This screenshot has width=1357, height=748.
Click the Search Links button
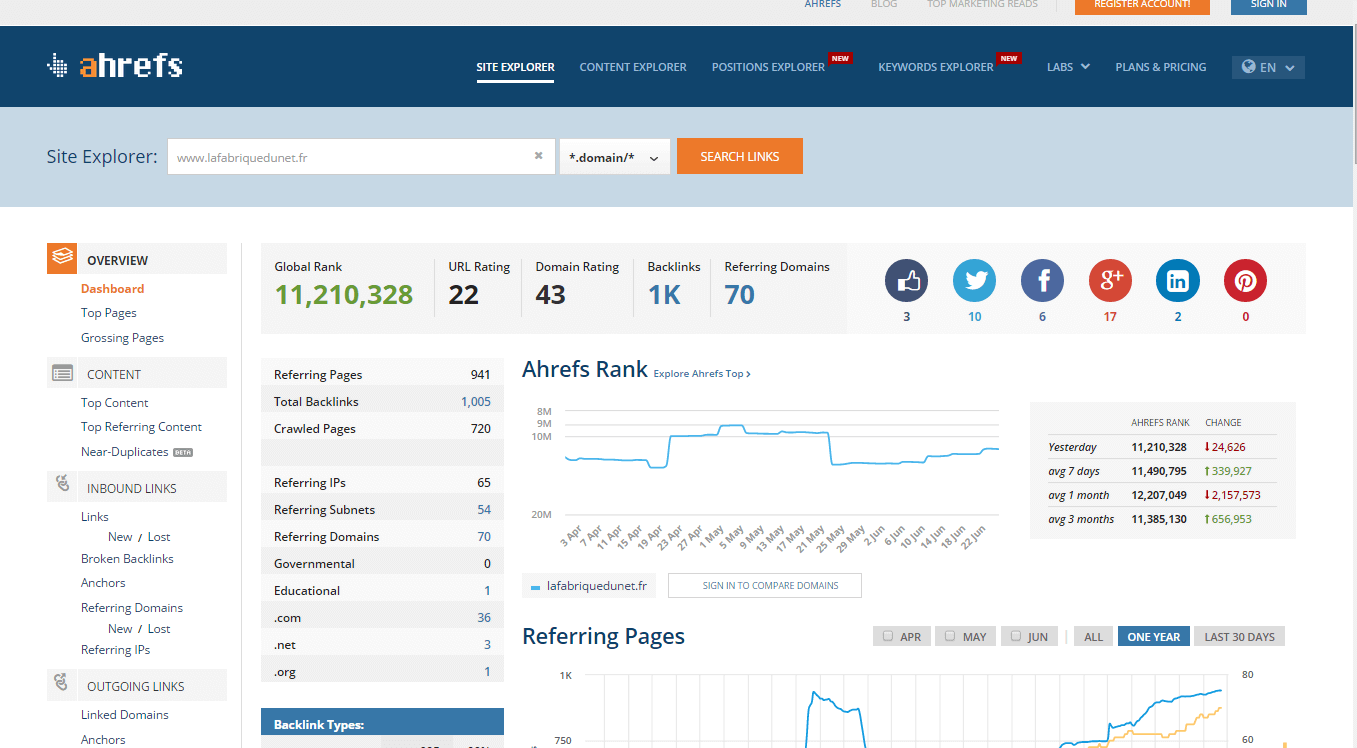[x=739, y=156]
